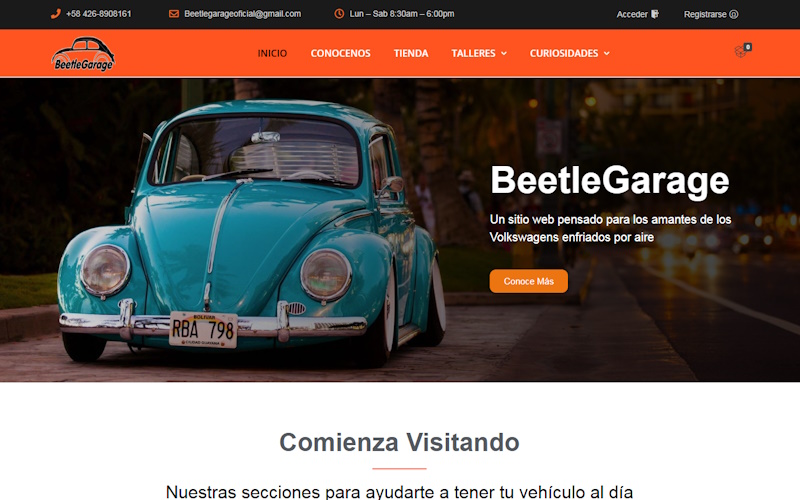Open the shopping cart icon

[x=741, y=52]
